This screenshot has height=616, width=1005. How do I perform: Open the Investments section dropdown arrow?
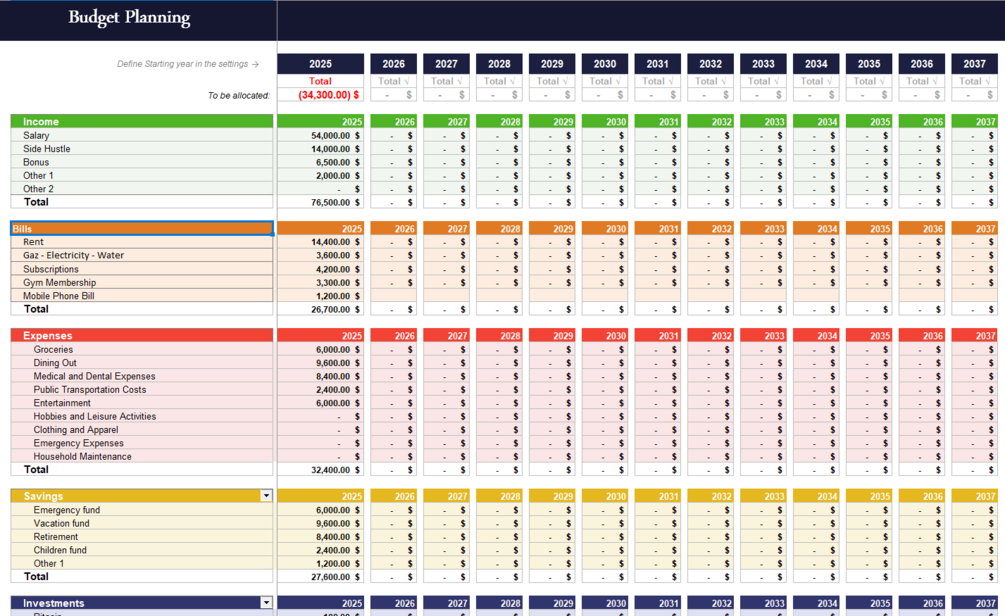(x=266, y=603)
